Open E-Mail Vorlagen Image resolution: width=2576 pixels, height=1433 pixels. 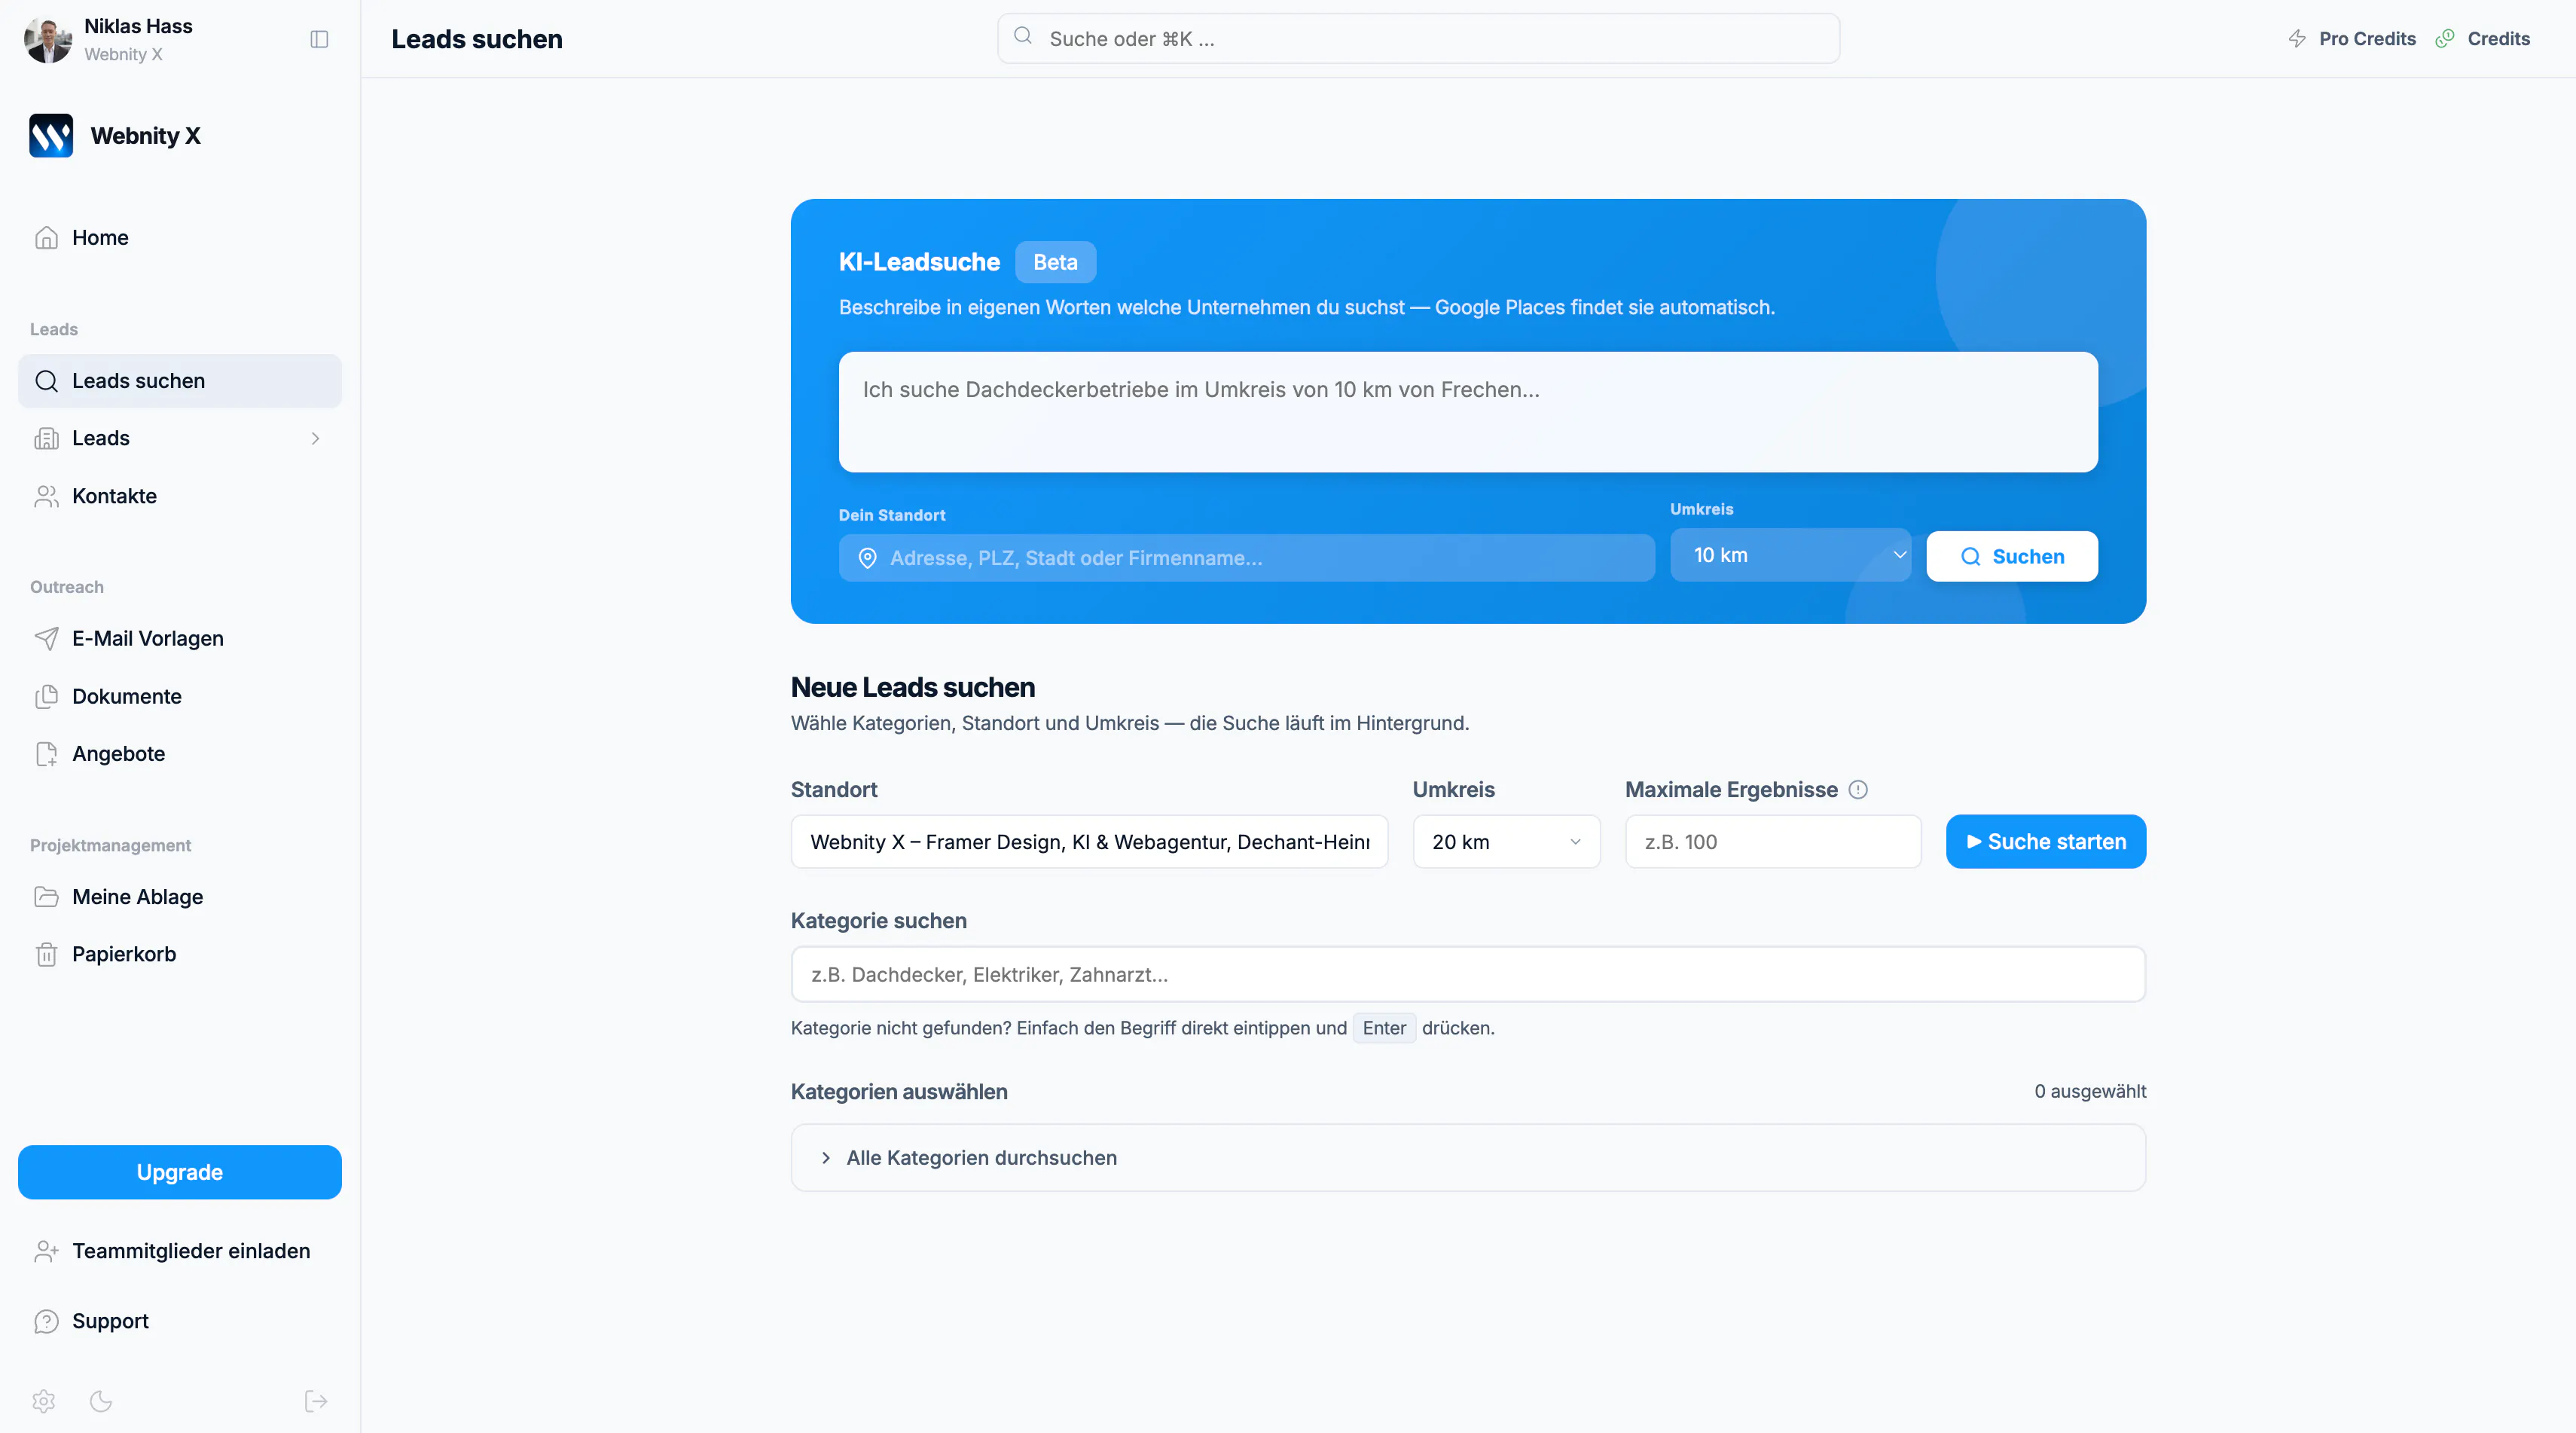click(x=180, y=638)
